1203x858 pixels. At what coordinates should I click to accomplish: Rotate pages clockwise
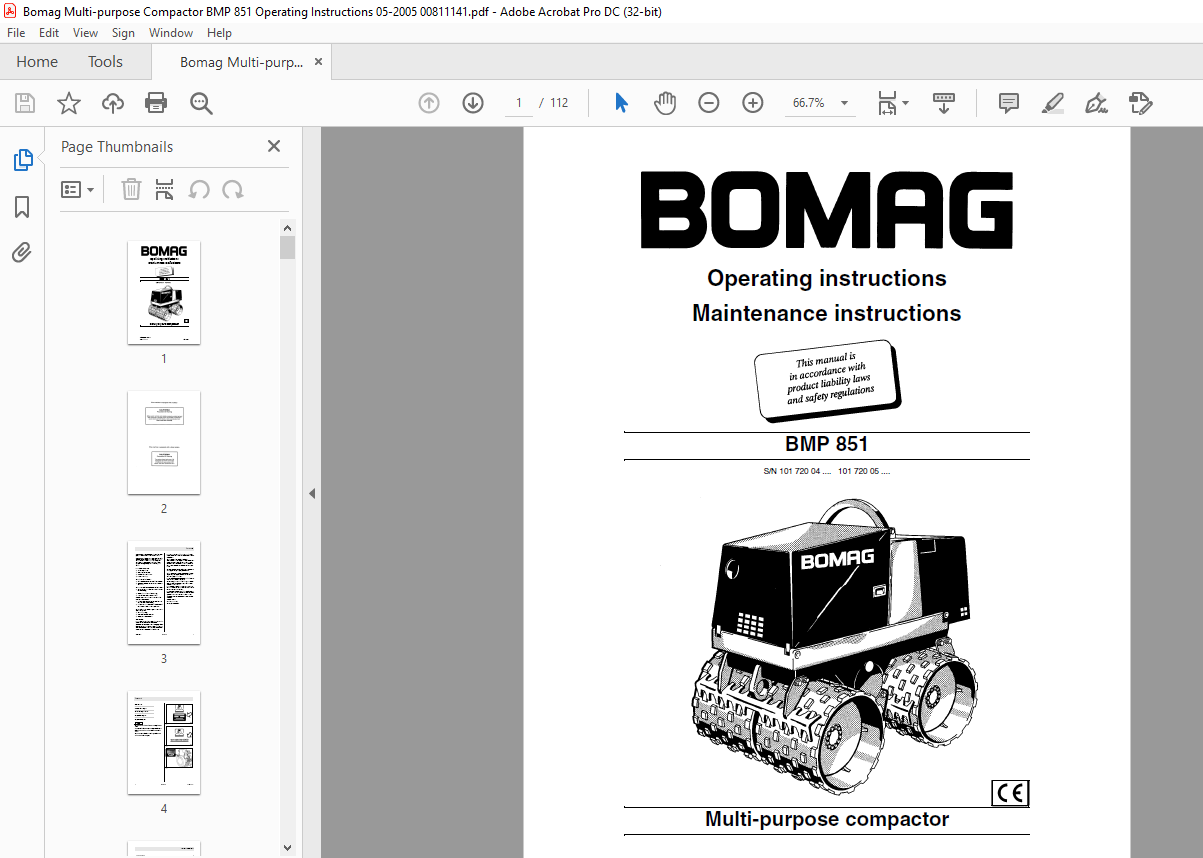[233, 189]
